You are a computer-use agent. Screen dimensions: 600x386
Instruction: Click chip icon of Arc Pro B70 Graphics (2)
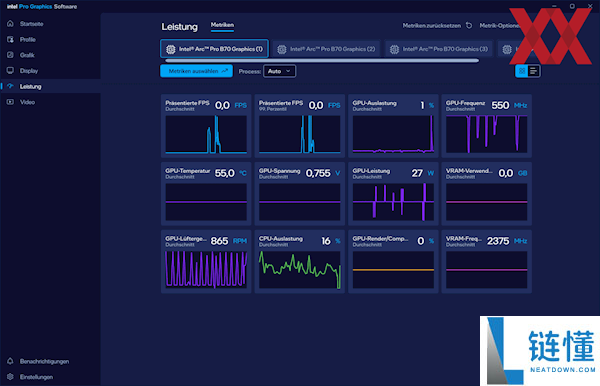282,49
